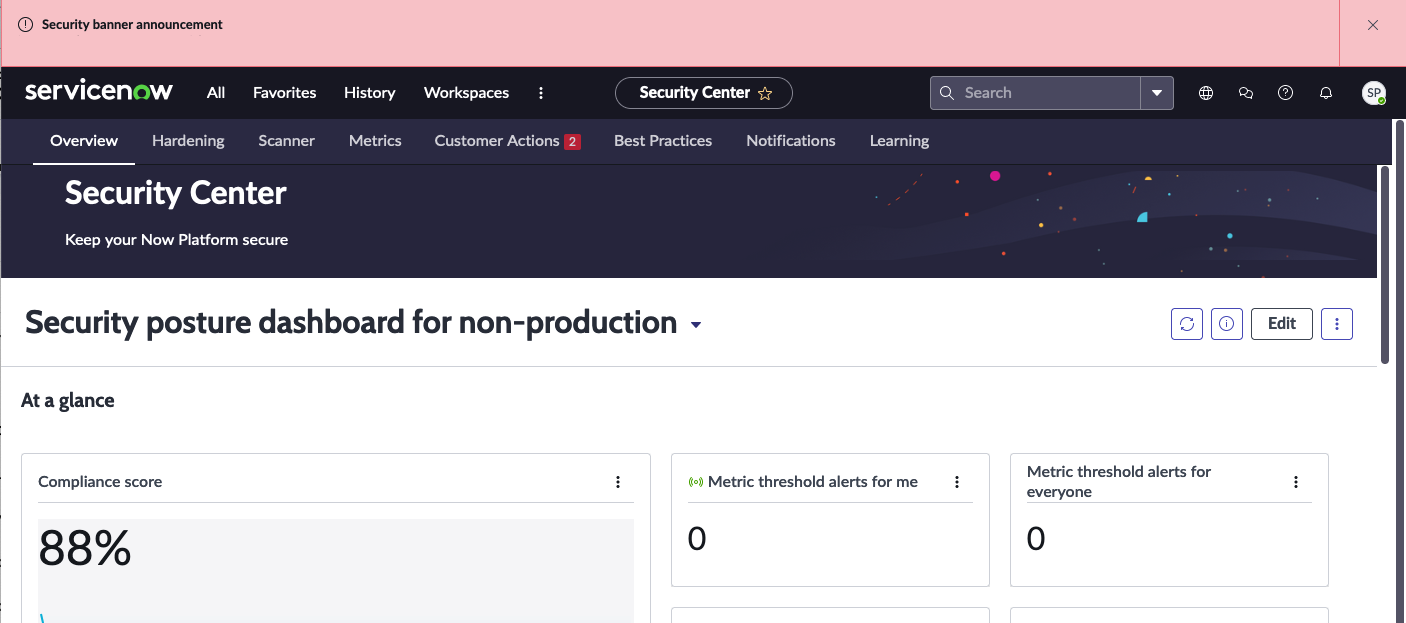Open options for Metric threshold alerts for everyone
1406x623 pixels.
(x=1296, y=482)
